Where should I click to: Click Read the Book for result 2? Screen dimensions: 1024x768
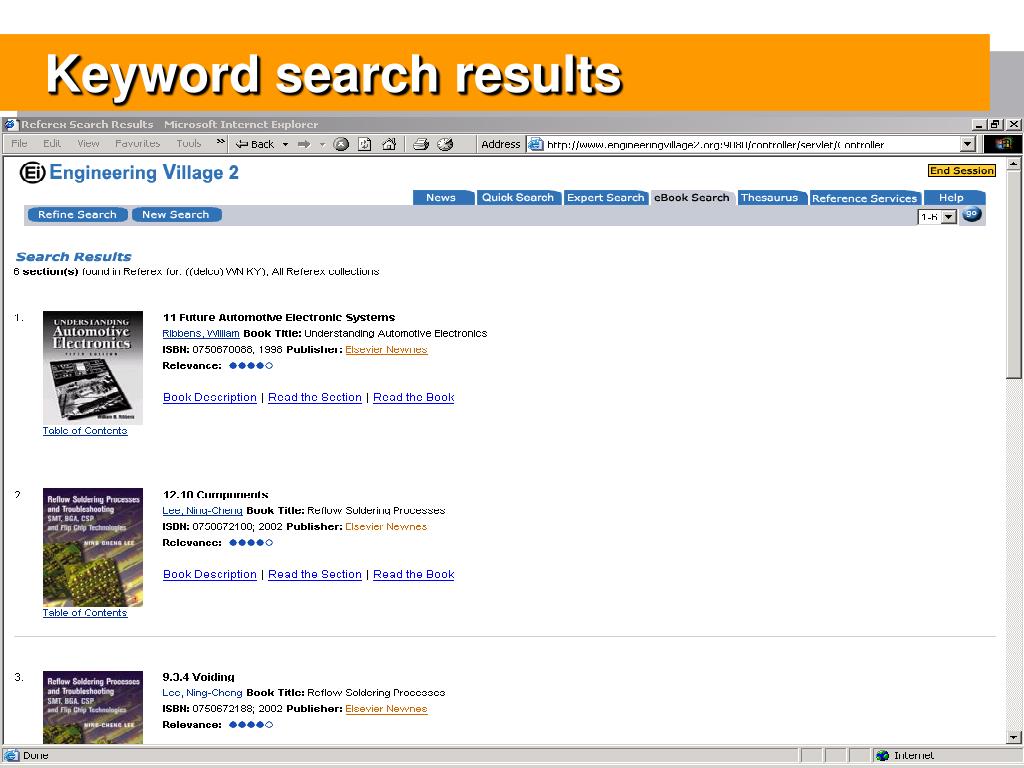click(x=413, y=575)
